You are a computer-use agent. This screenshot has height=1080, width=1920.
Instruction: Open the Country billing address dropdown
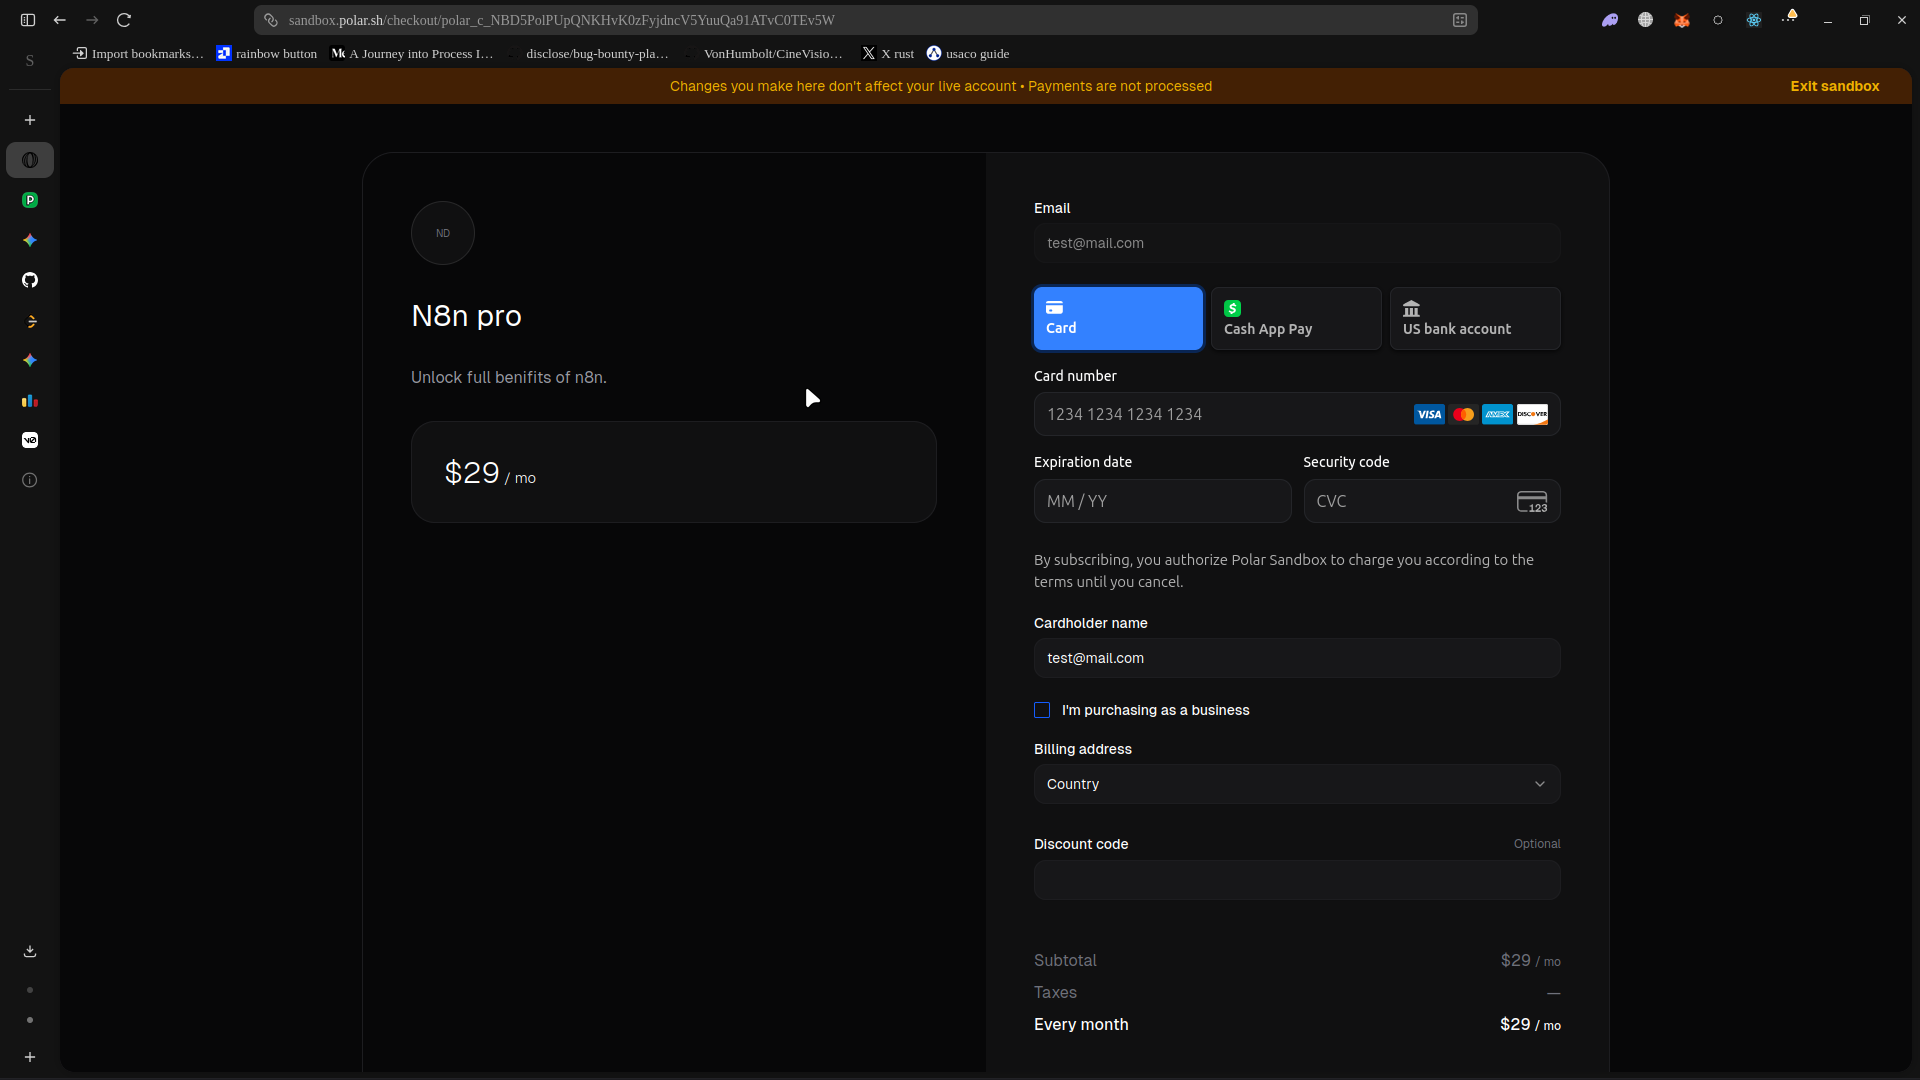(1296, 784)
